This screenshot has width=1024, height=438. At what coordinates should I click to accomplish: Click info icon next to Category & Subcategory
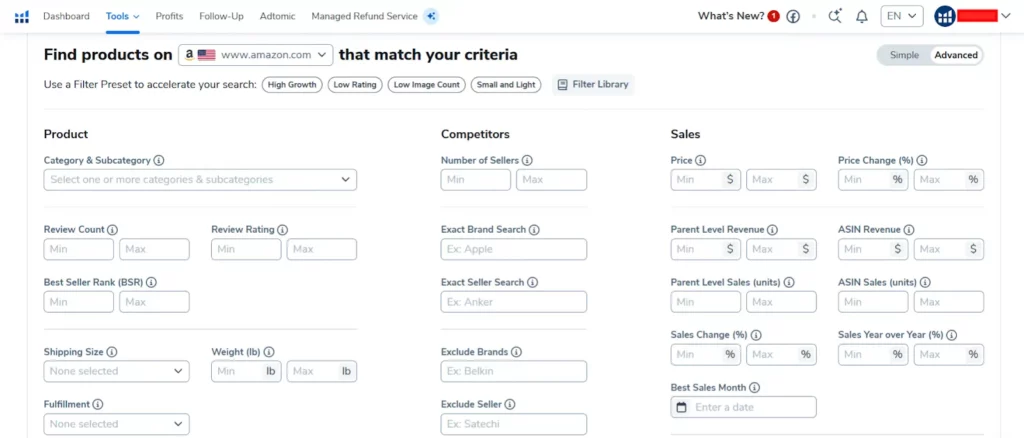click(159, 160)
